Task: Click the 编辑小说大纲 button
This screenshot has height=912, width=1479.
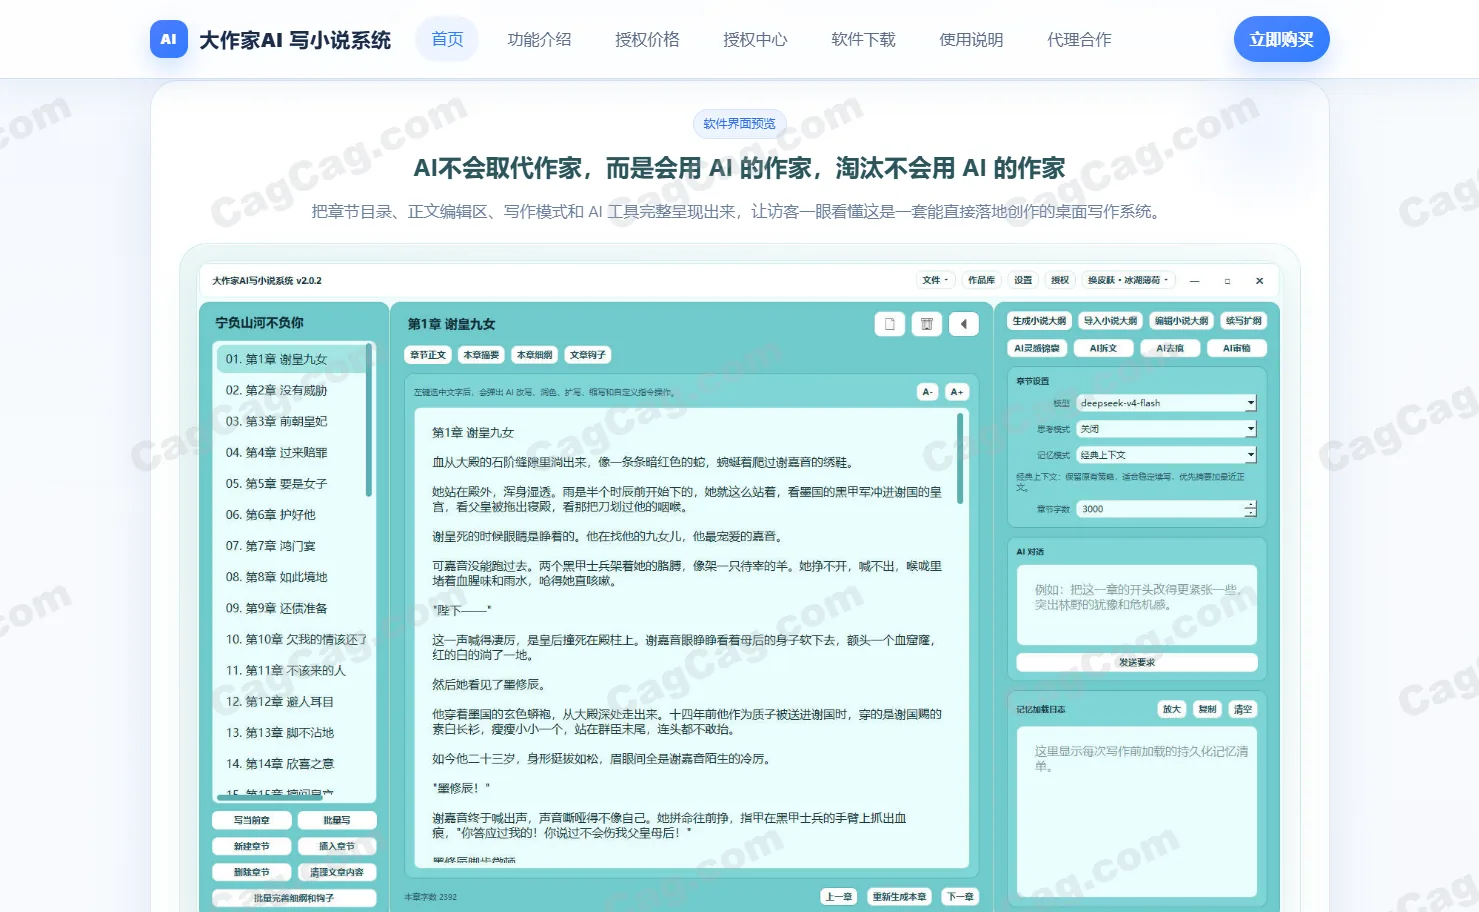Action: click(1181, 321)
